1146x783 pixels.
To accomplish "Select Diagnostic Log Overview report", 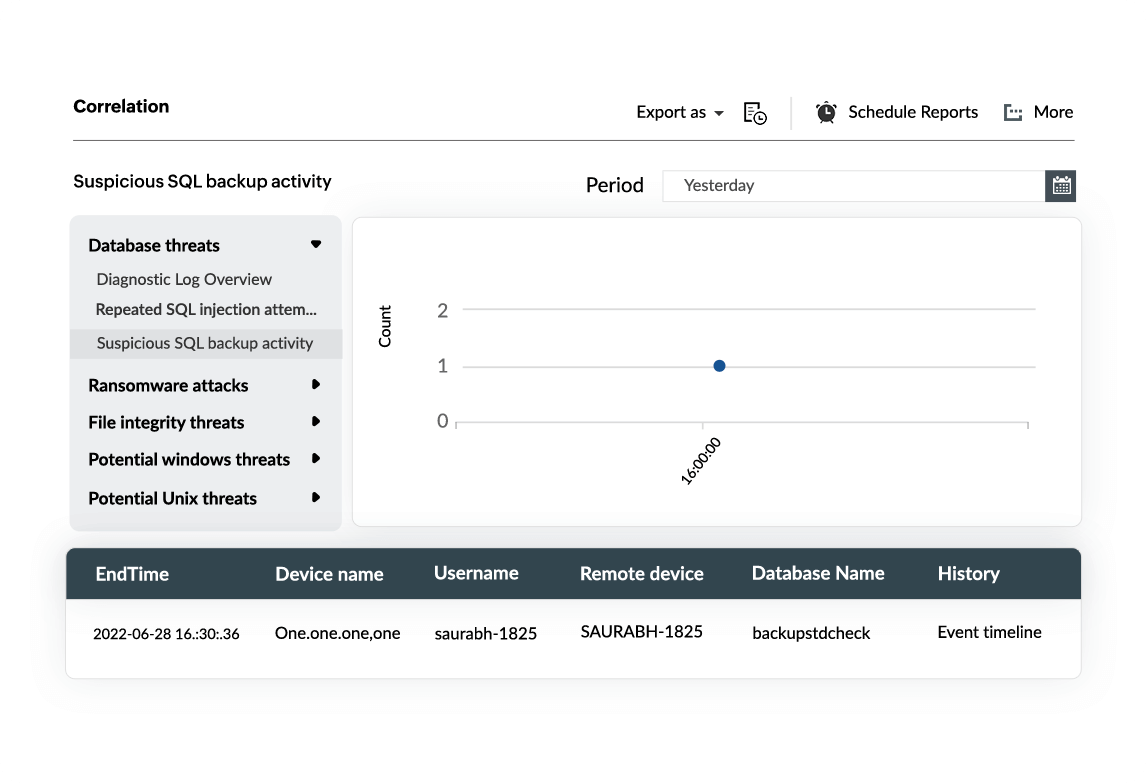I will 184,280.
